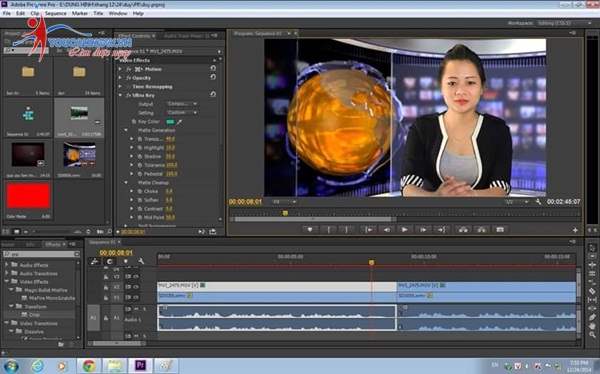Image resolution: width=600 pixels, height=374 pixels.
Task: Open the Title menu
Action: tap(98, 13)
